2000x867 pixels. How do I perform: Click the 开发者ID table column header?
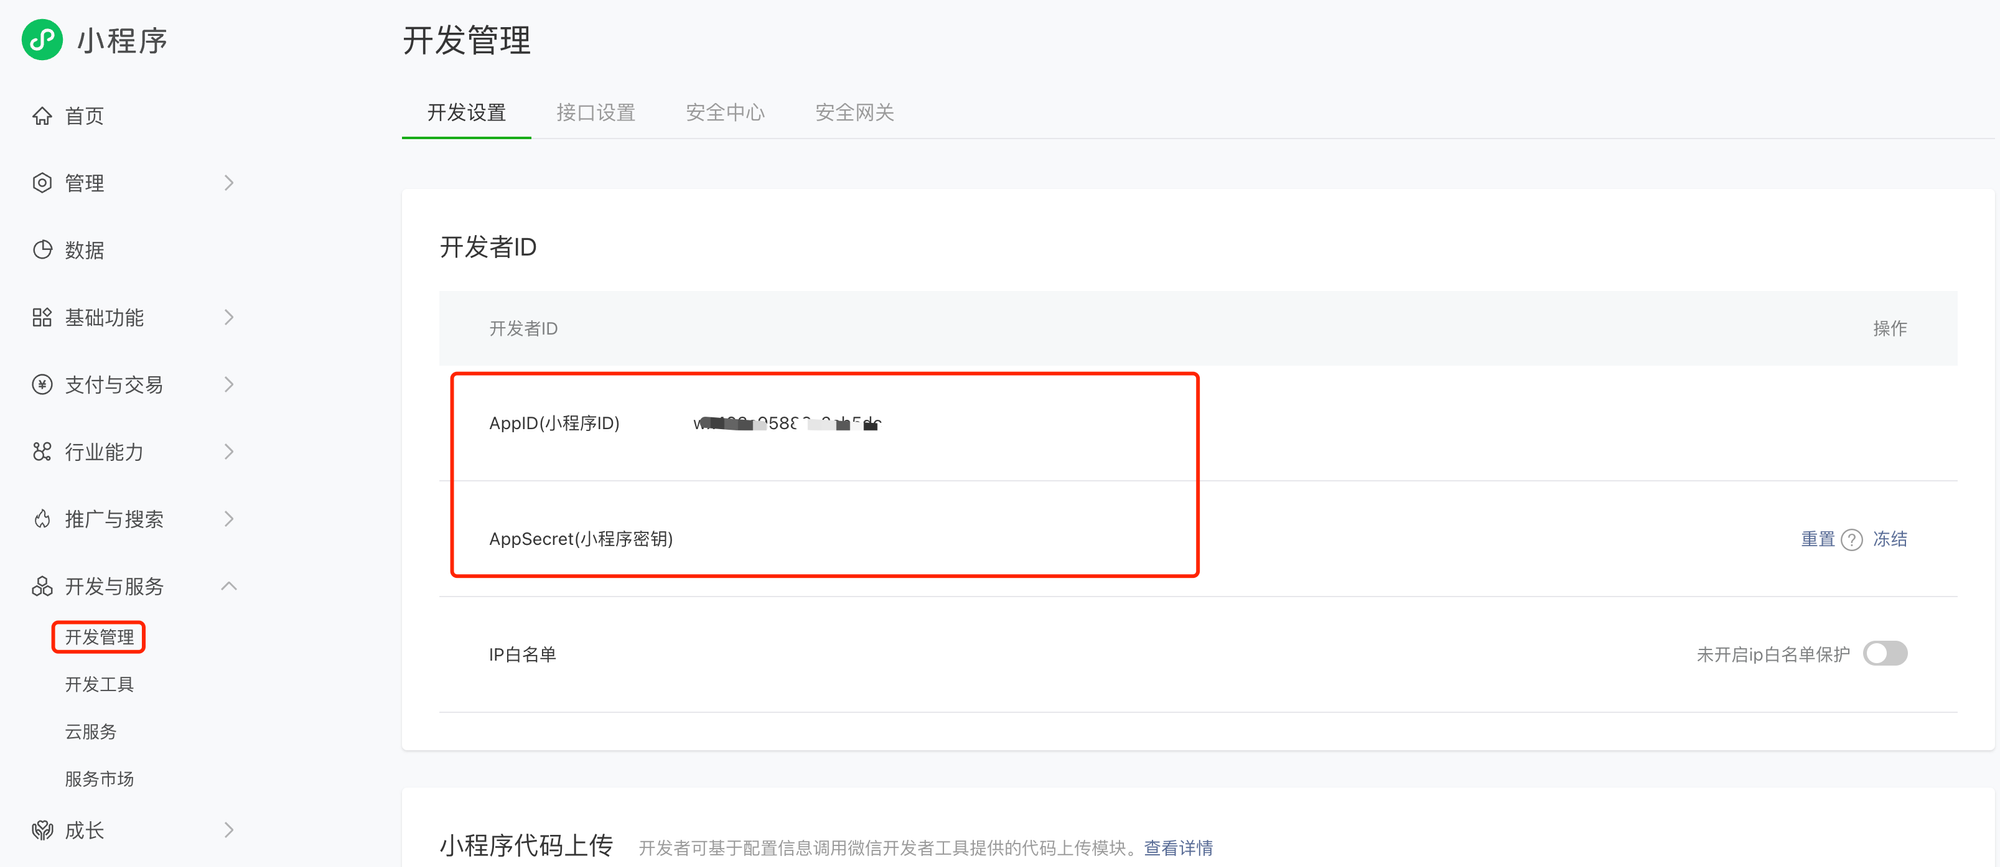click(x=523, y=328)
